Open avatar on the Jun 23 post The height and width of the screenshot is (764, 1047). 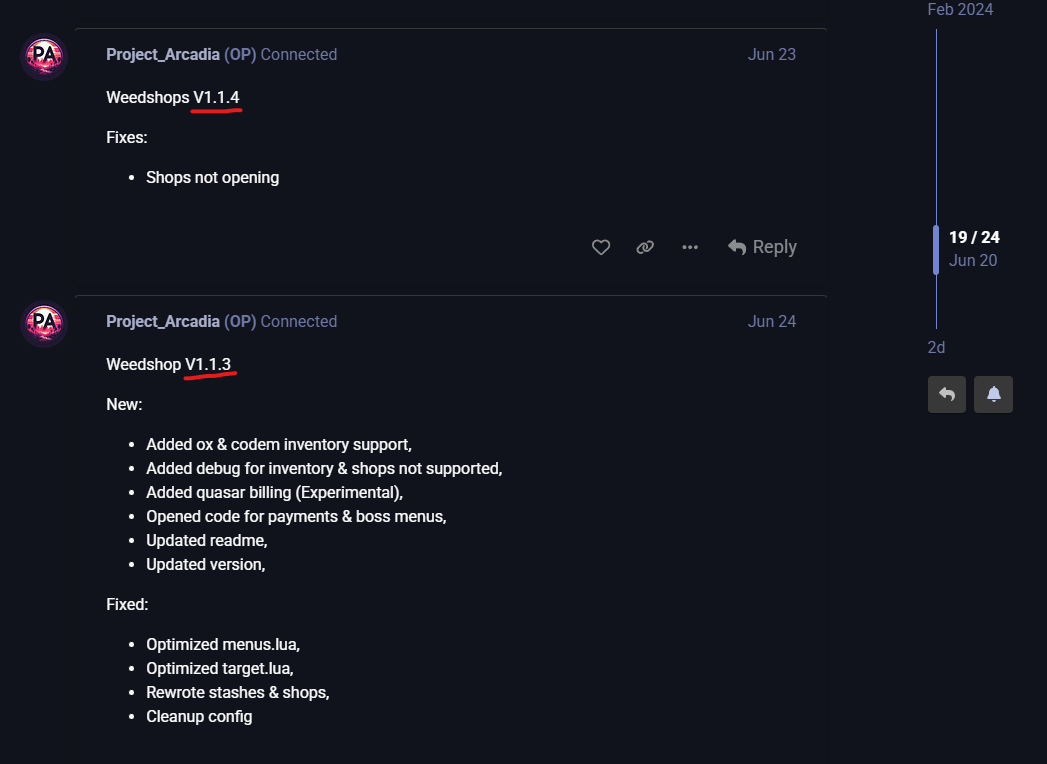coord(44,57)
